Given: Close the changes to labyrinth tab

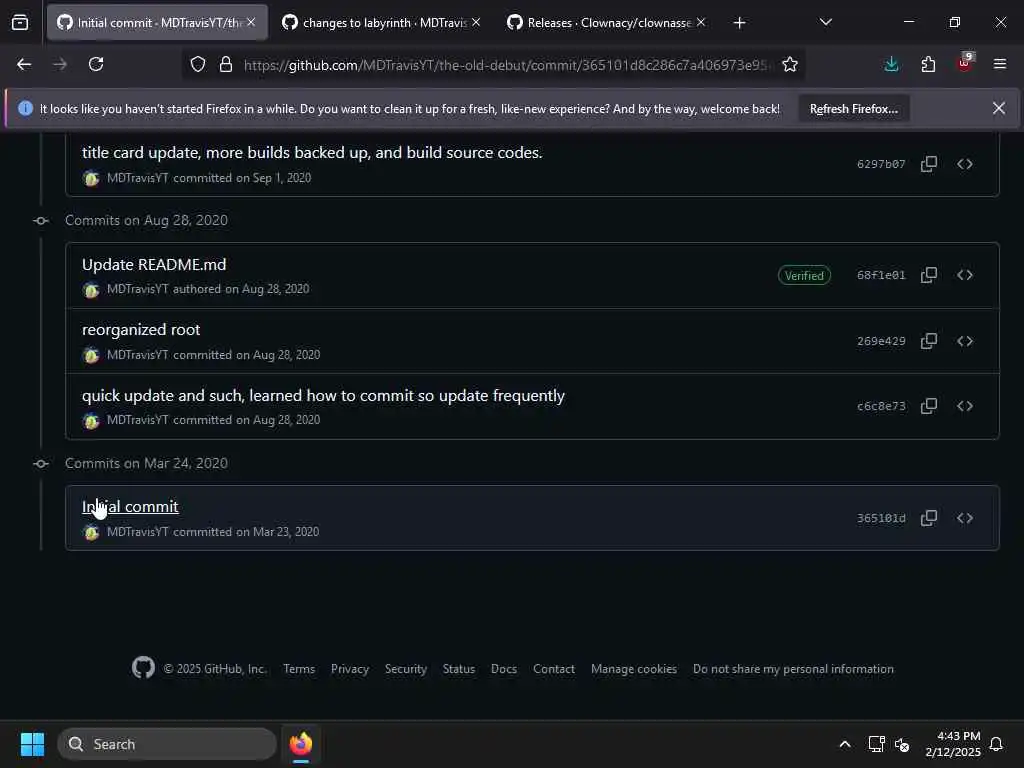Looking at the screenshot, I should click(x=476, y=22).
